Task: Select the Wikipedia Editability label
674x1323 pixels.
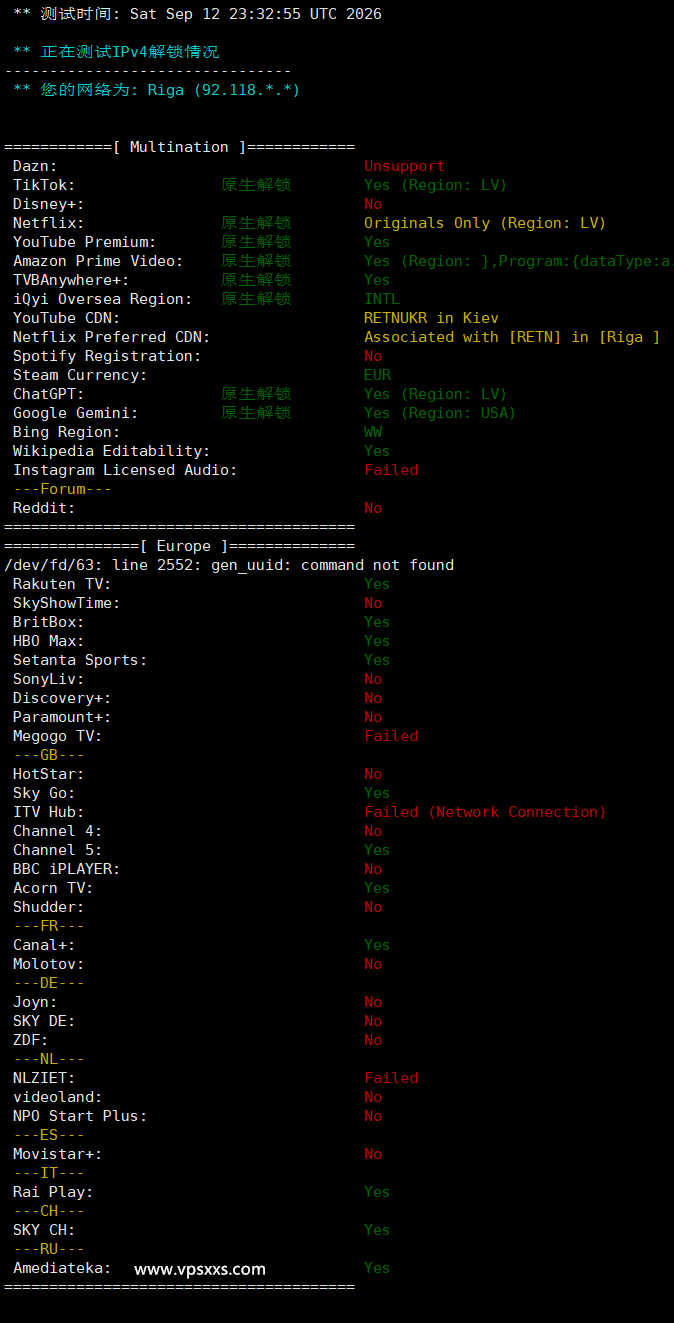Action: pyautogui.click(x=112, y=451)
